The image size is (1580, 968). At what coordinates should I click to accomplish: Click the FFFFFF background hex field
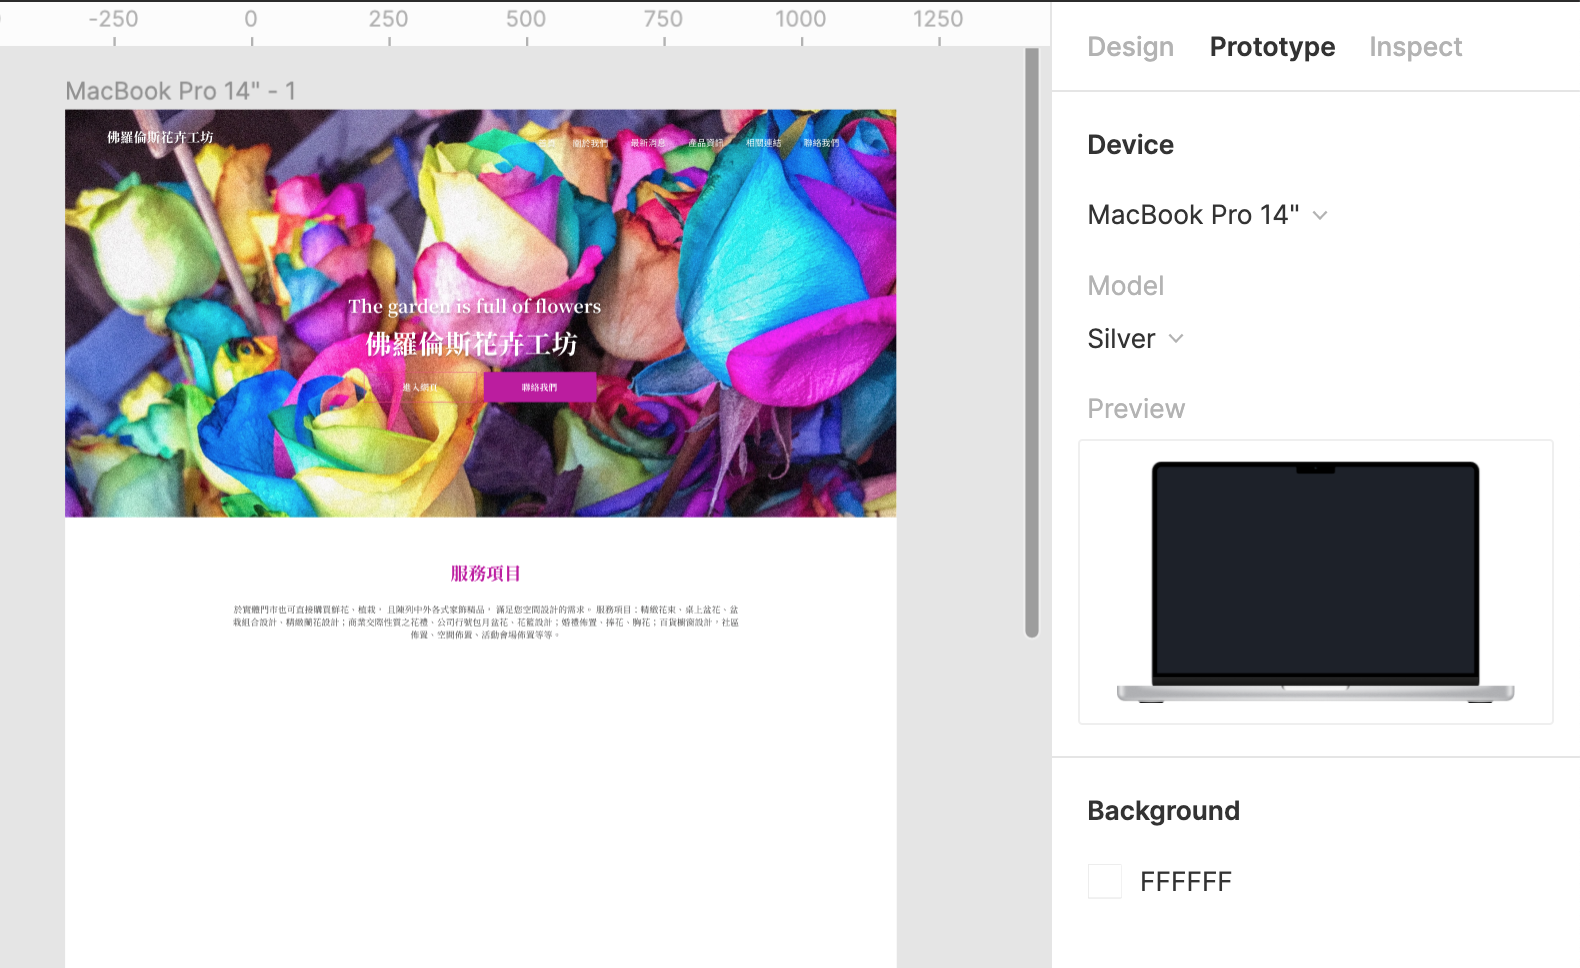tap(1186, 881)
